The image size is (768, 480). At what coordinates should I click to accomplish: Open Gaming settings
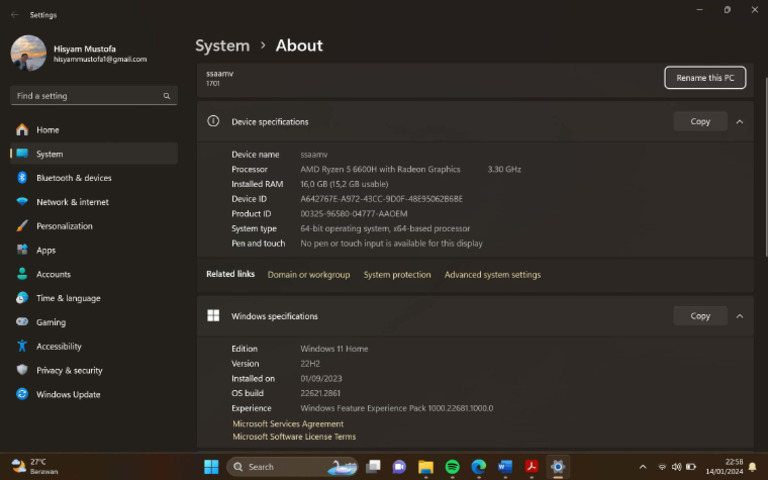point(51,322)
